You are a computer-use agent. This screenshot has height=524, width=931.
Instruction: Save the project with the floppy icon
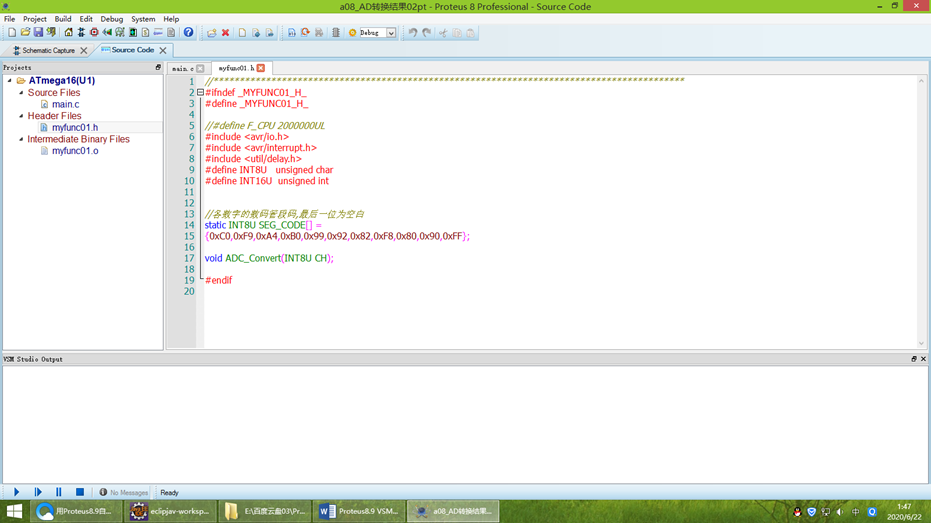tap(38, 33)
